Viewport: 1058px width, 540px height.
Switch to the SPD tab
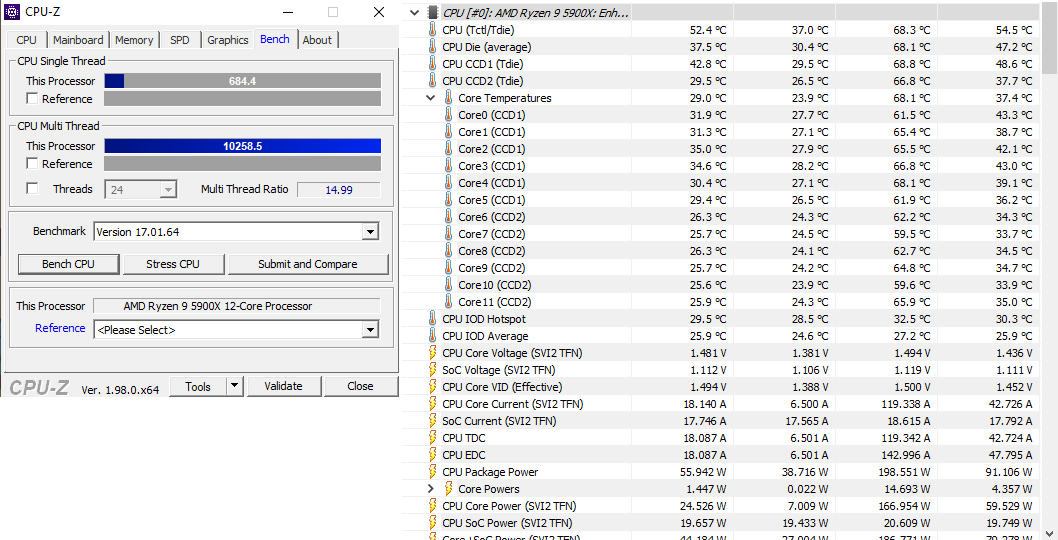click(179, 40)
